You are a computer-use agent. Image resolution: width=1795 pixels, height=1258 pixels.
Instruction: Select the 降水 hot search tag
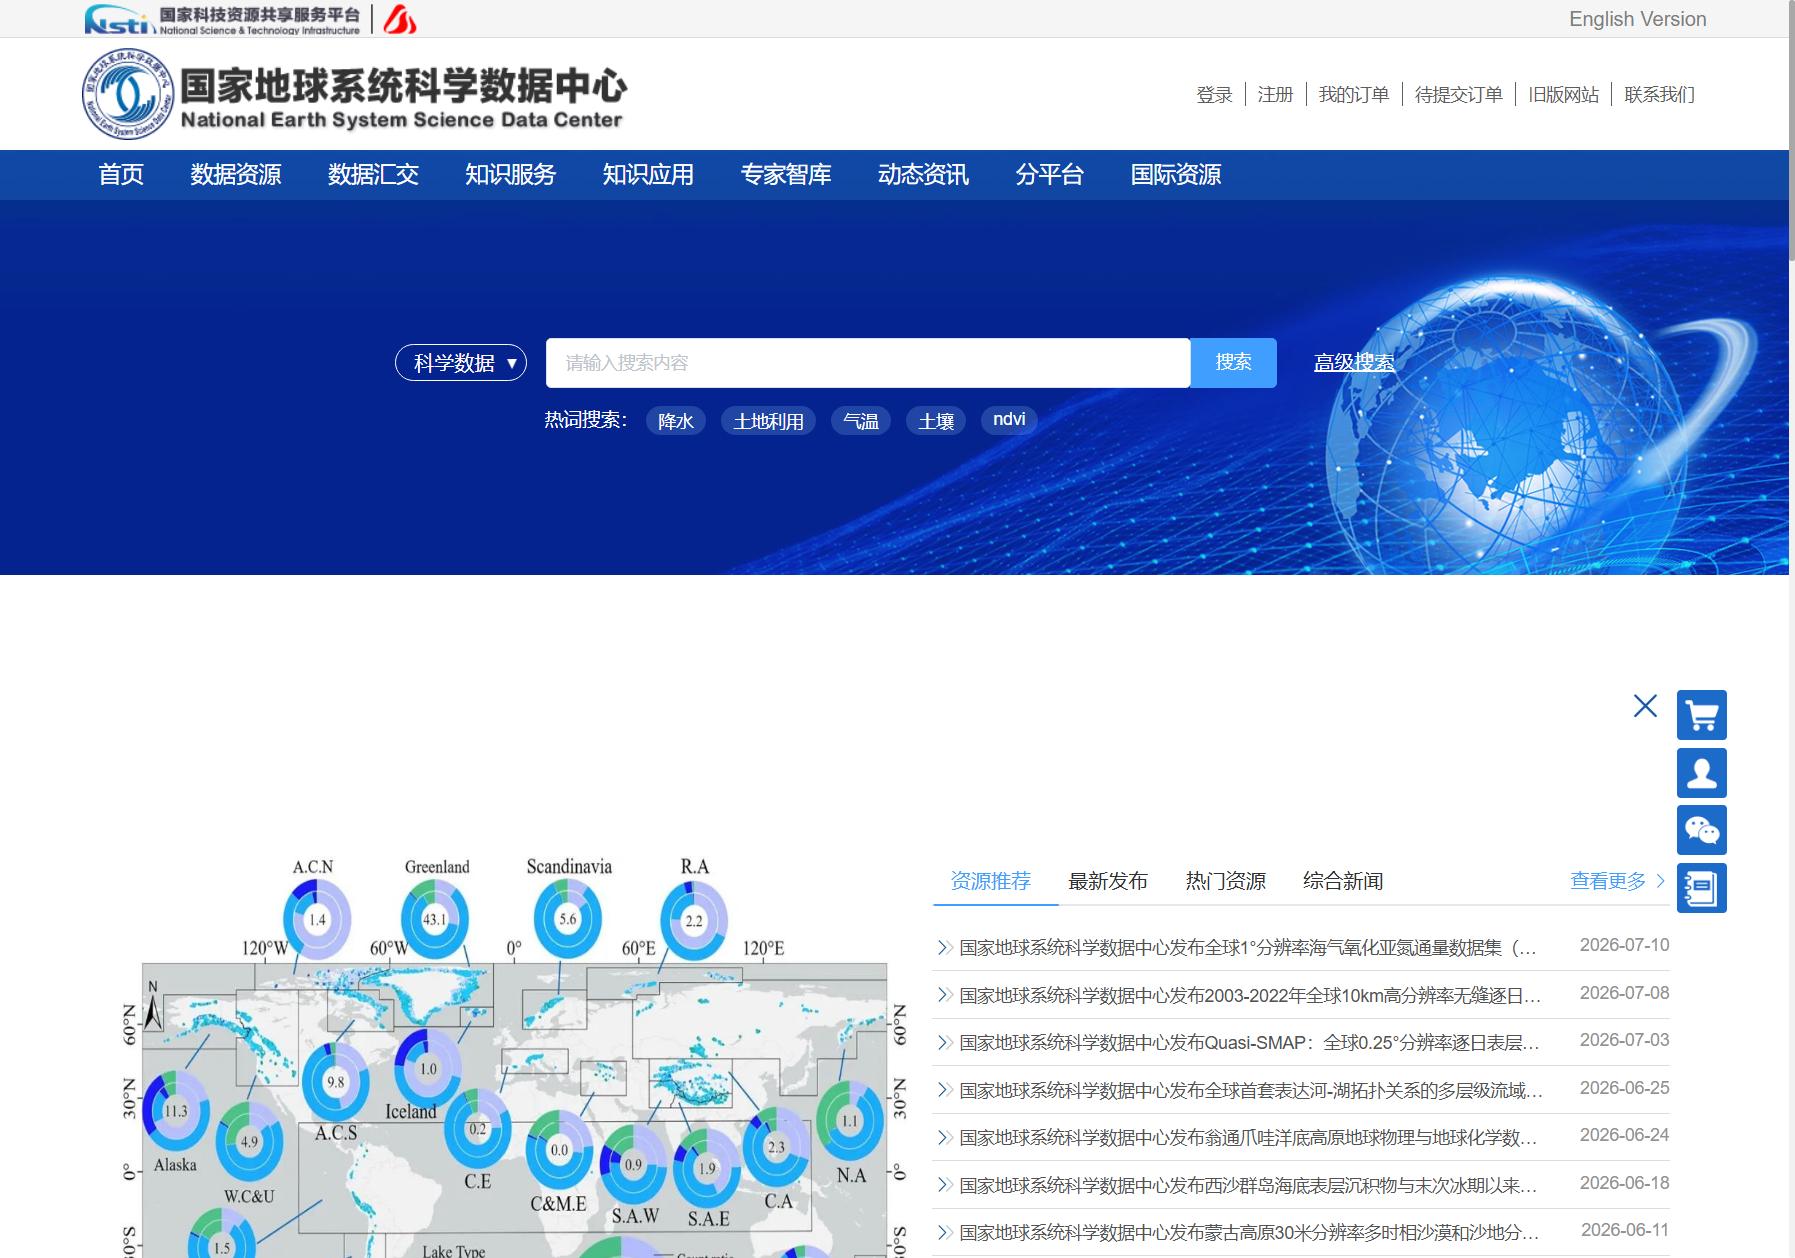[676, 421]
